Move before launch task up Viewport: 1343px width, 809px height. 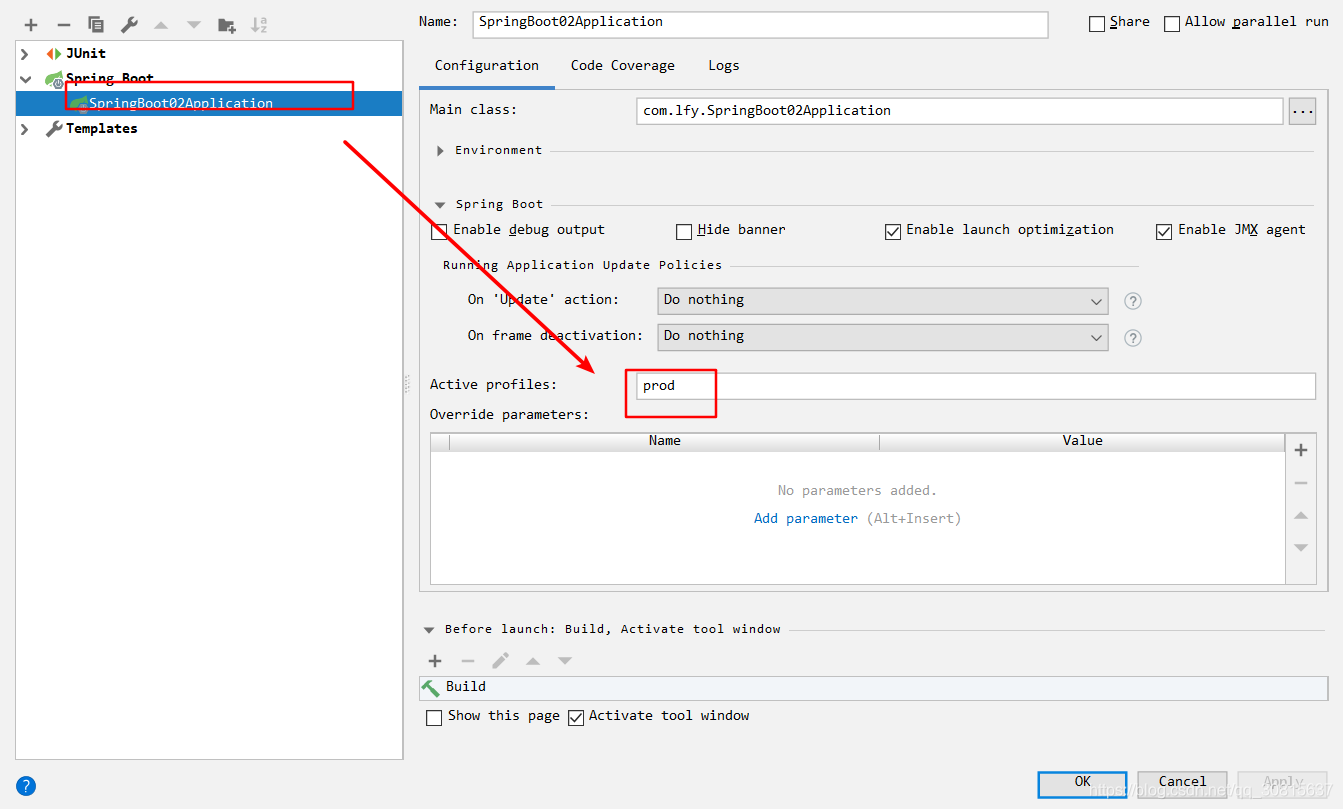[x=533, y=660]
